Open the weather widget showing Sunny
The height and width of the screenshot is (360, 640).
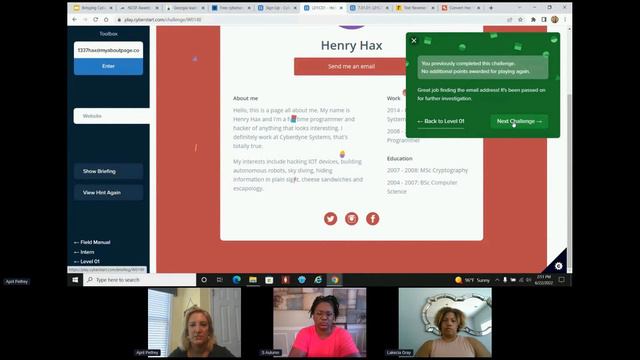472,280
